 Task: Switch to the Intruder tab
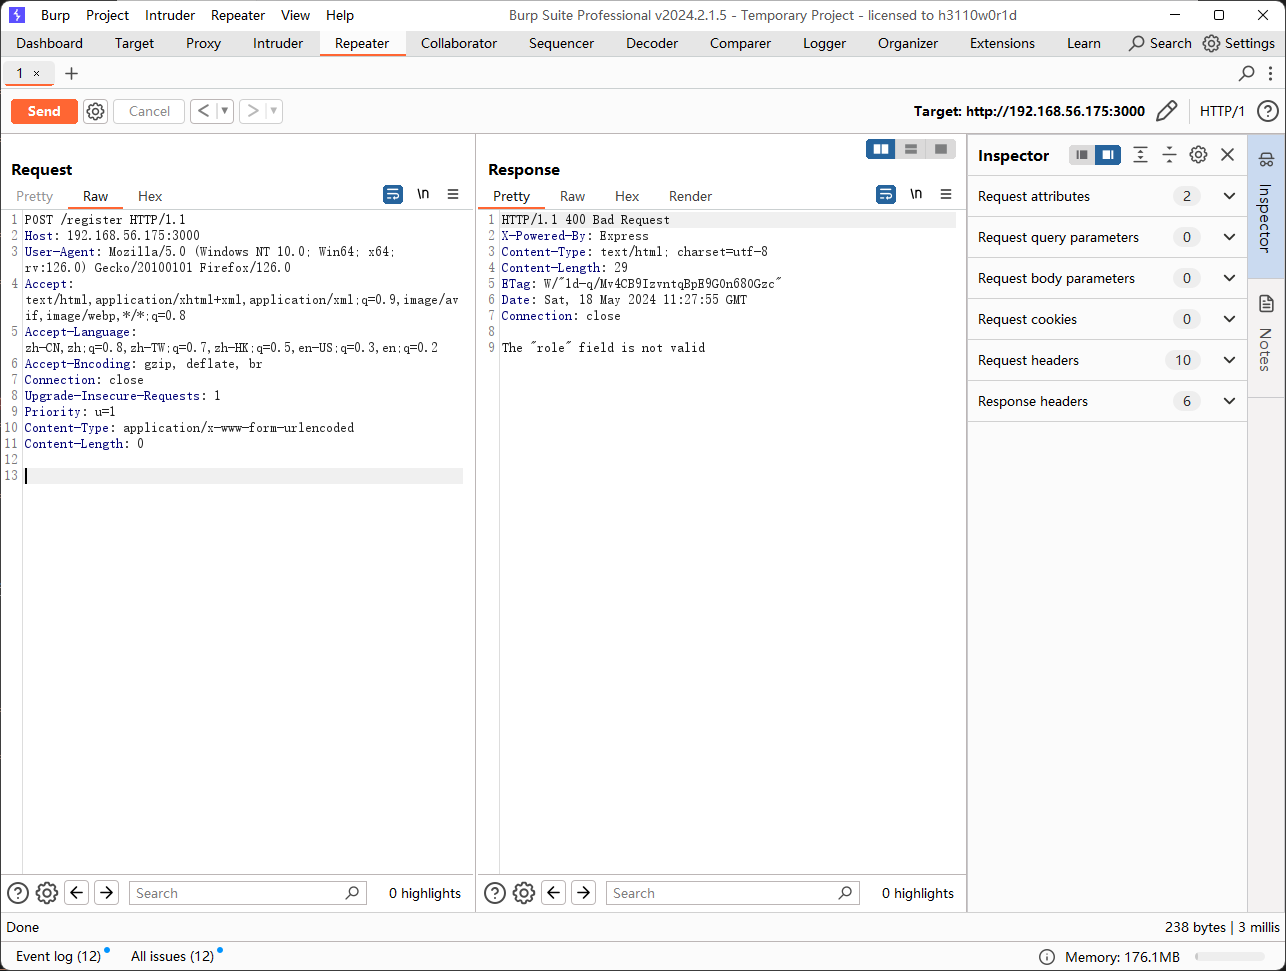click(278, 43)
